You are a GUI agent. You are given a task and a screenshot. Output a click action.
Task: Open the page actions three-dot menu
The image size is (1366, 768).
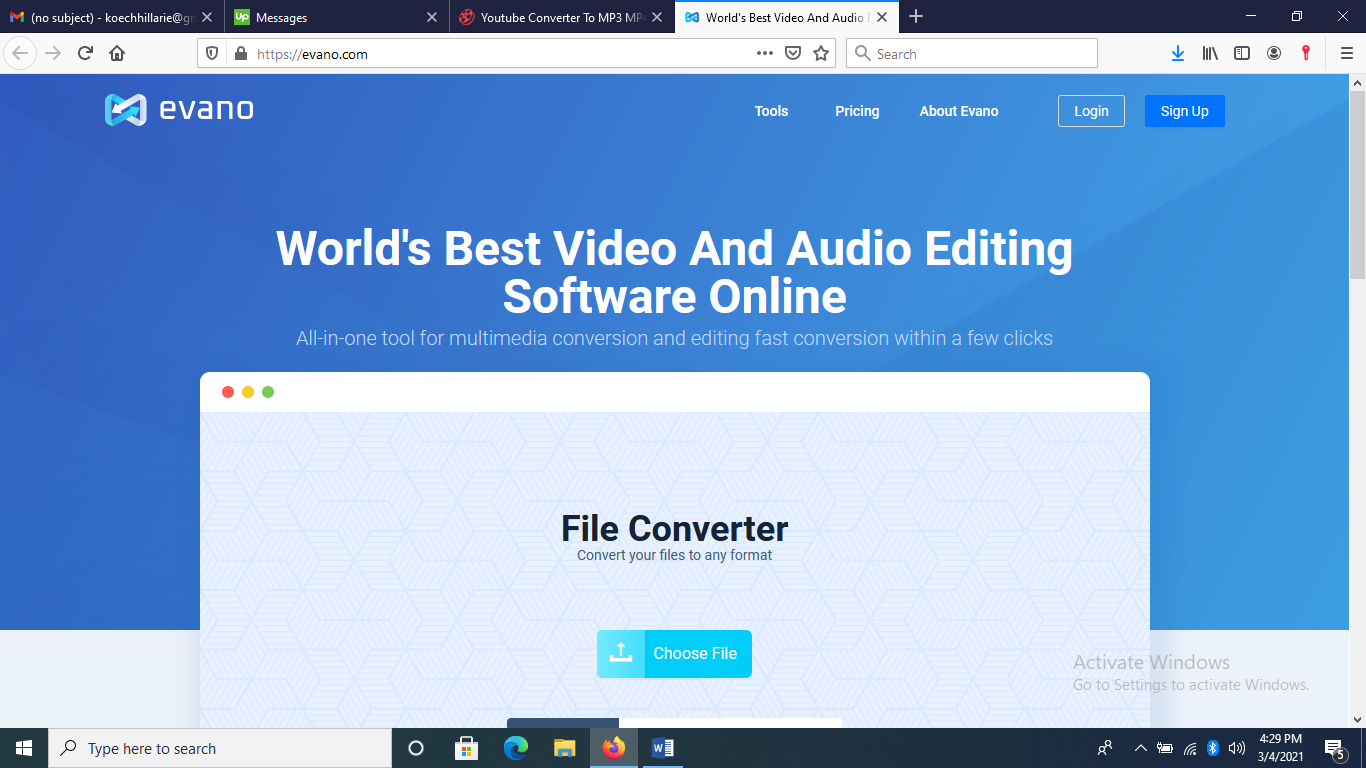(765, 54)
